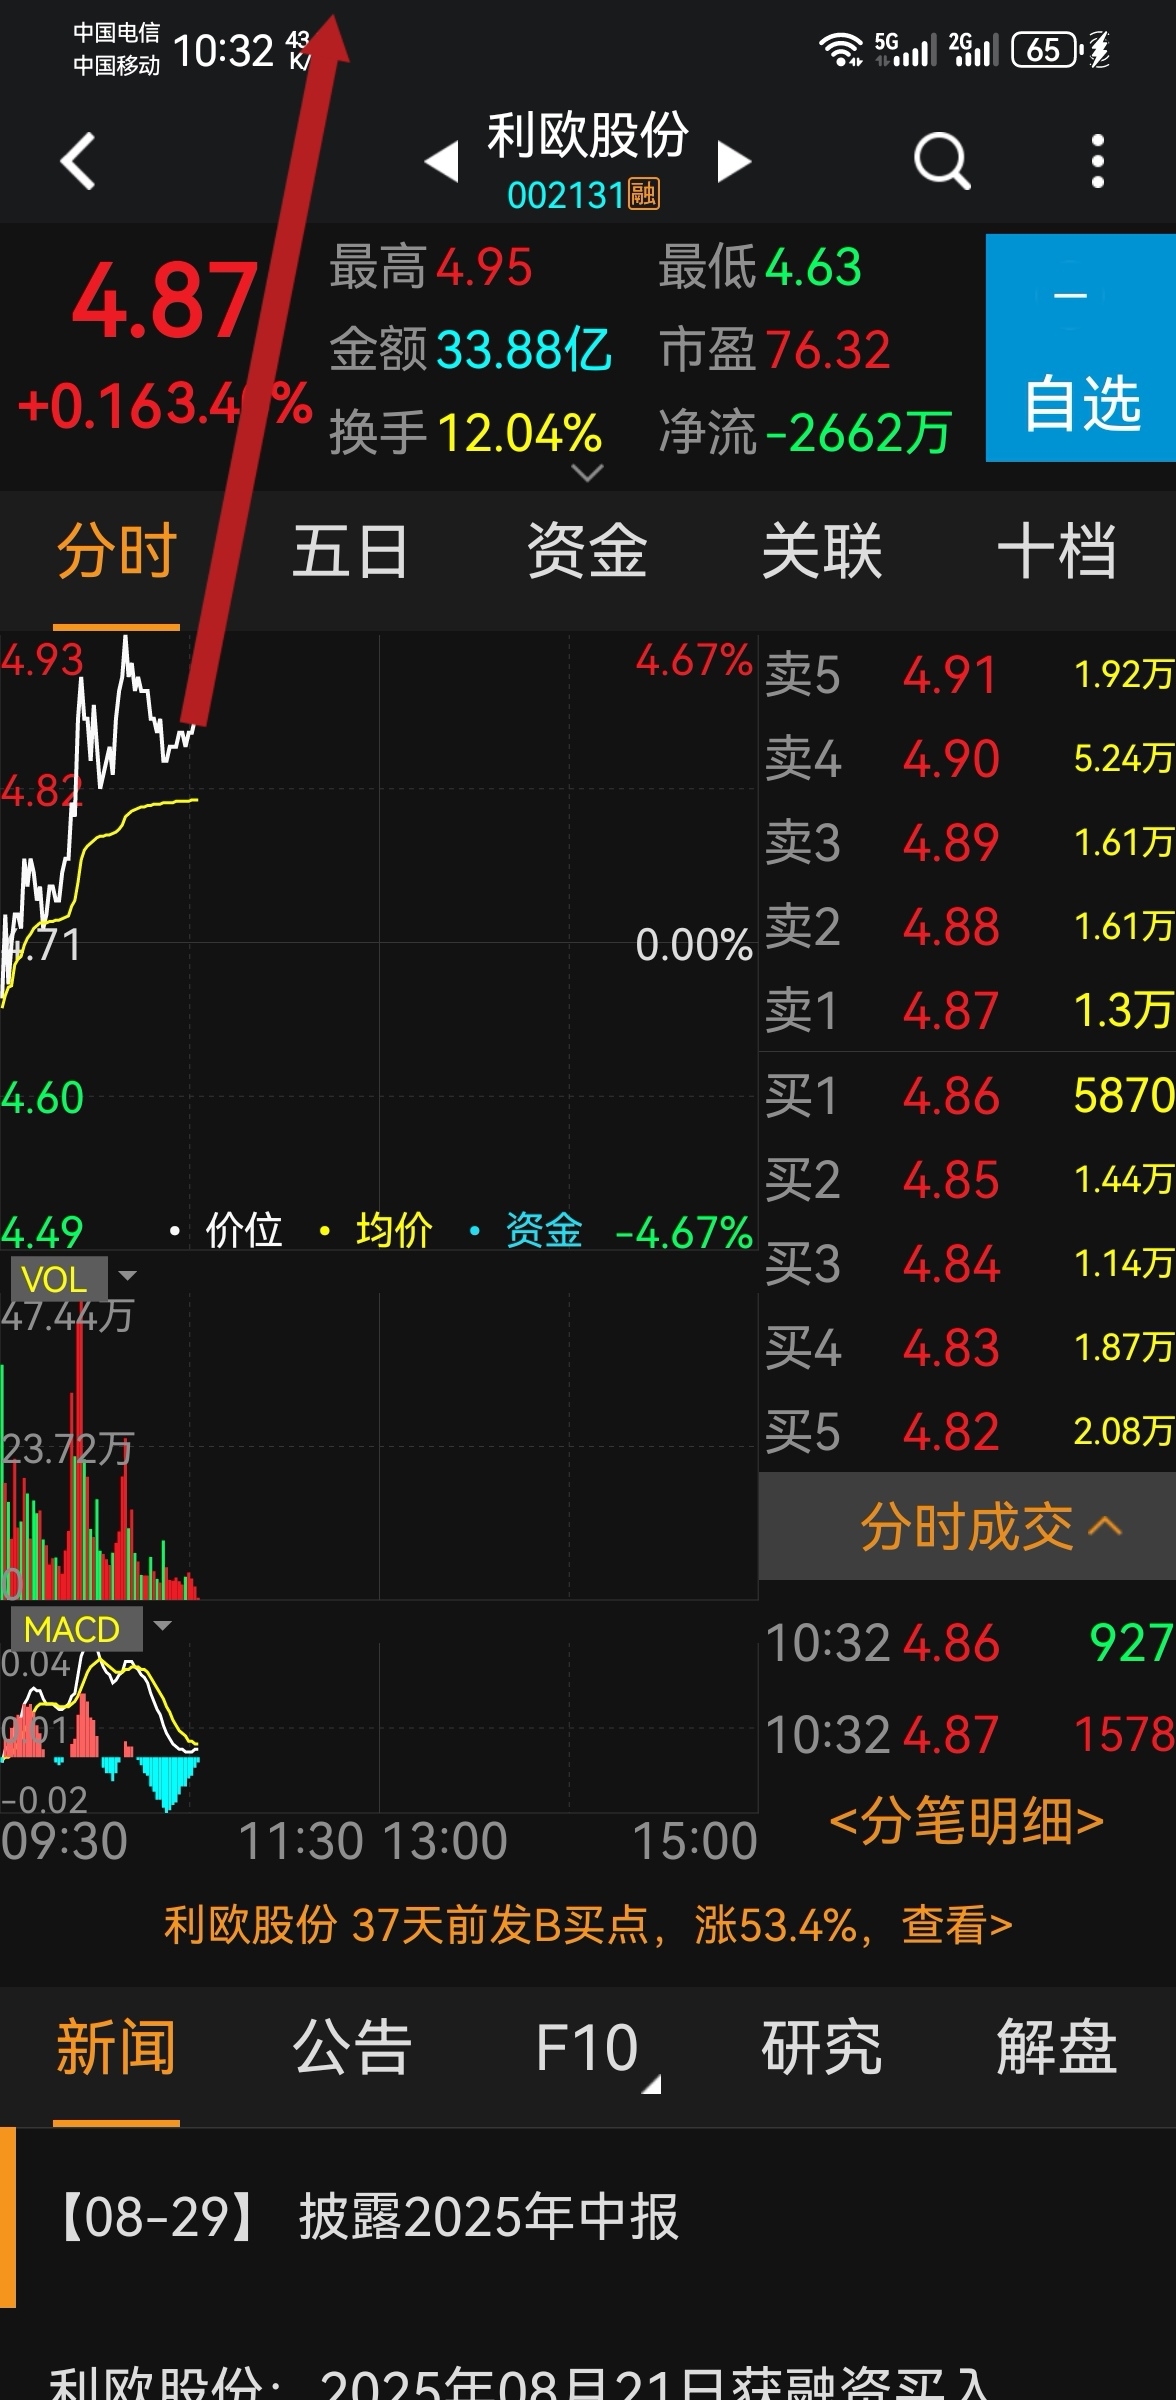Switch to the 资金 tab
This screenshot has height=2400, width=1176.
pos(587,552)
